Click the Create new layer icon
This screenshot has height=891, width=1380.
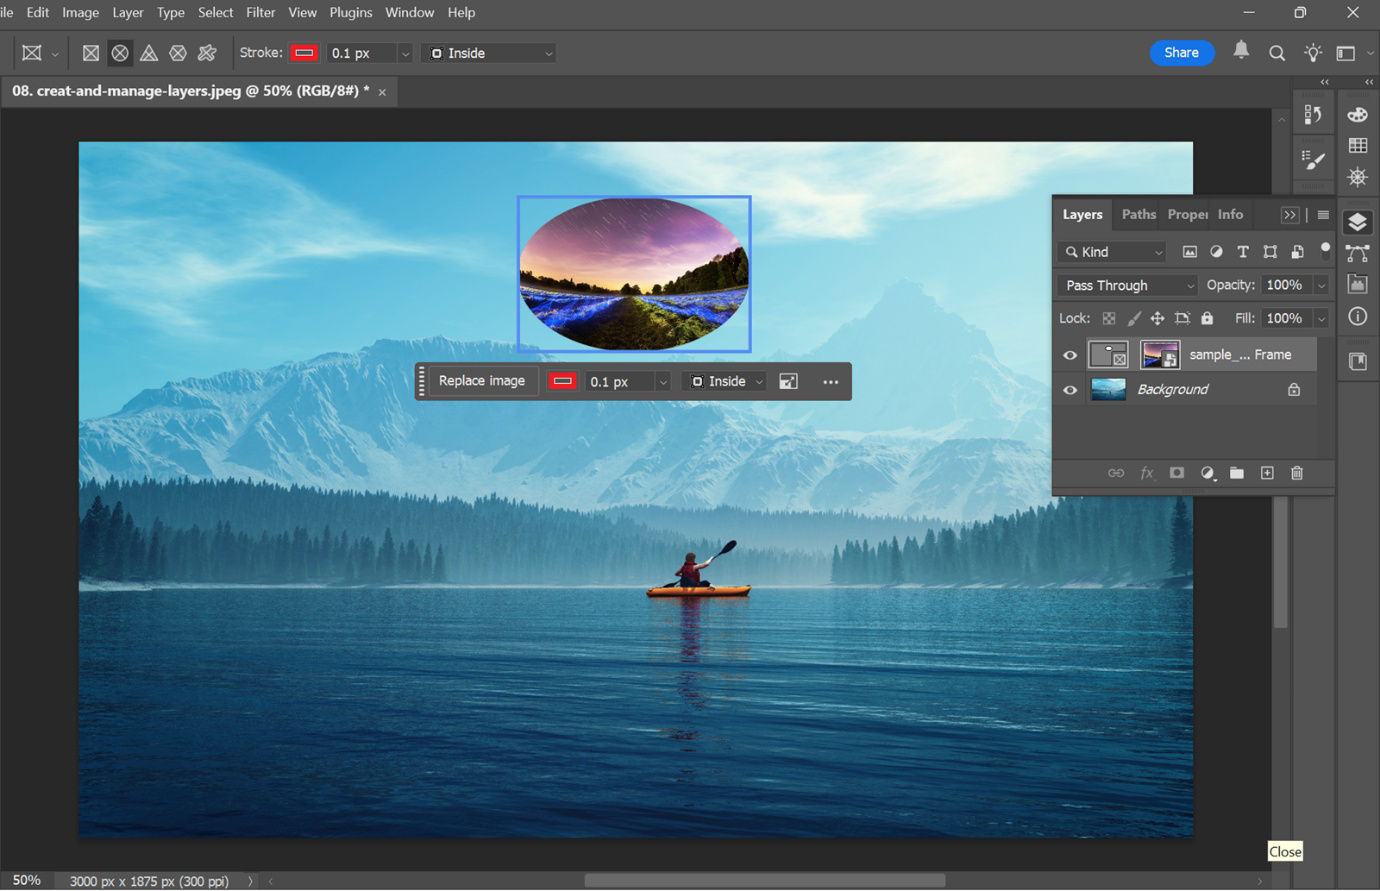[1267, 473]
